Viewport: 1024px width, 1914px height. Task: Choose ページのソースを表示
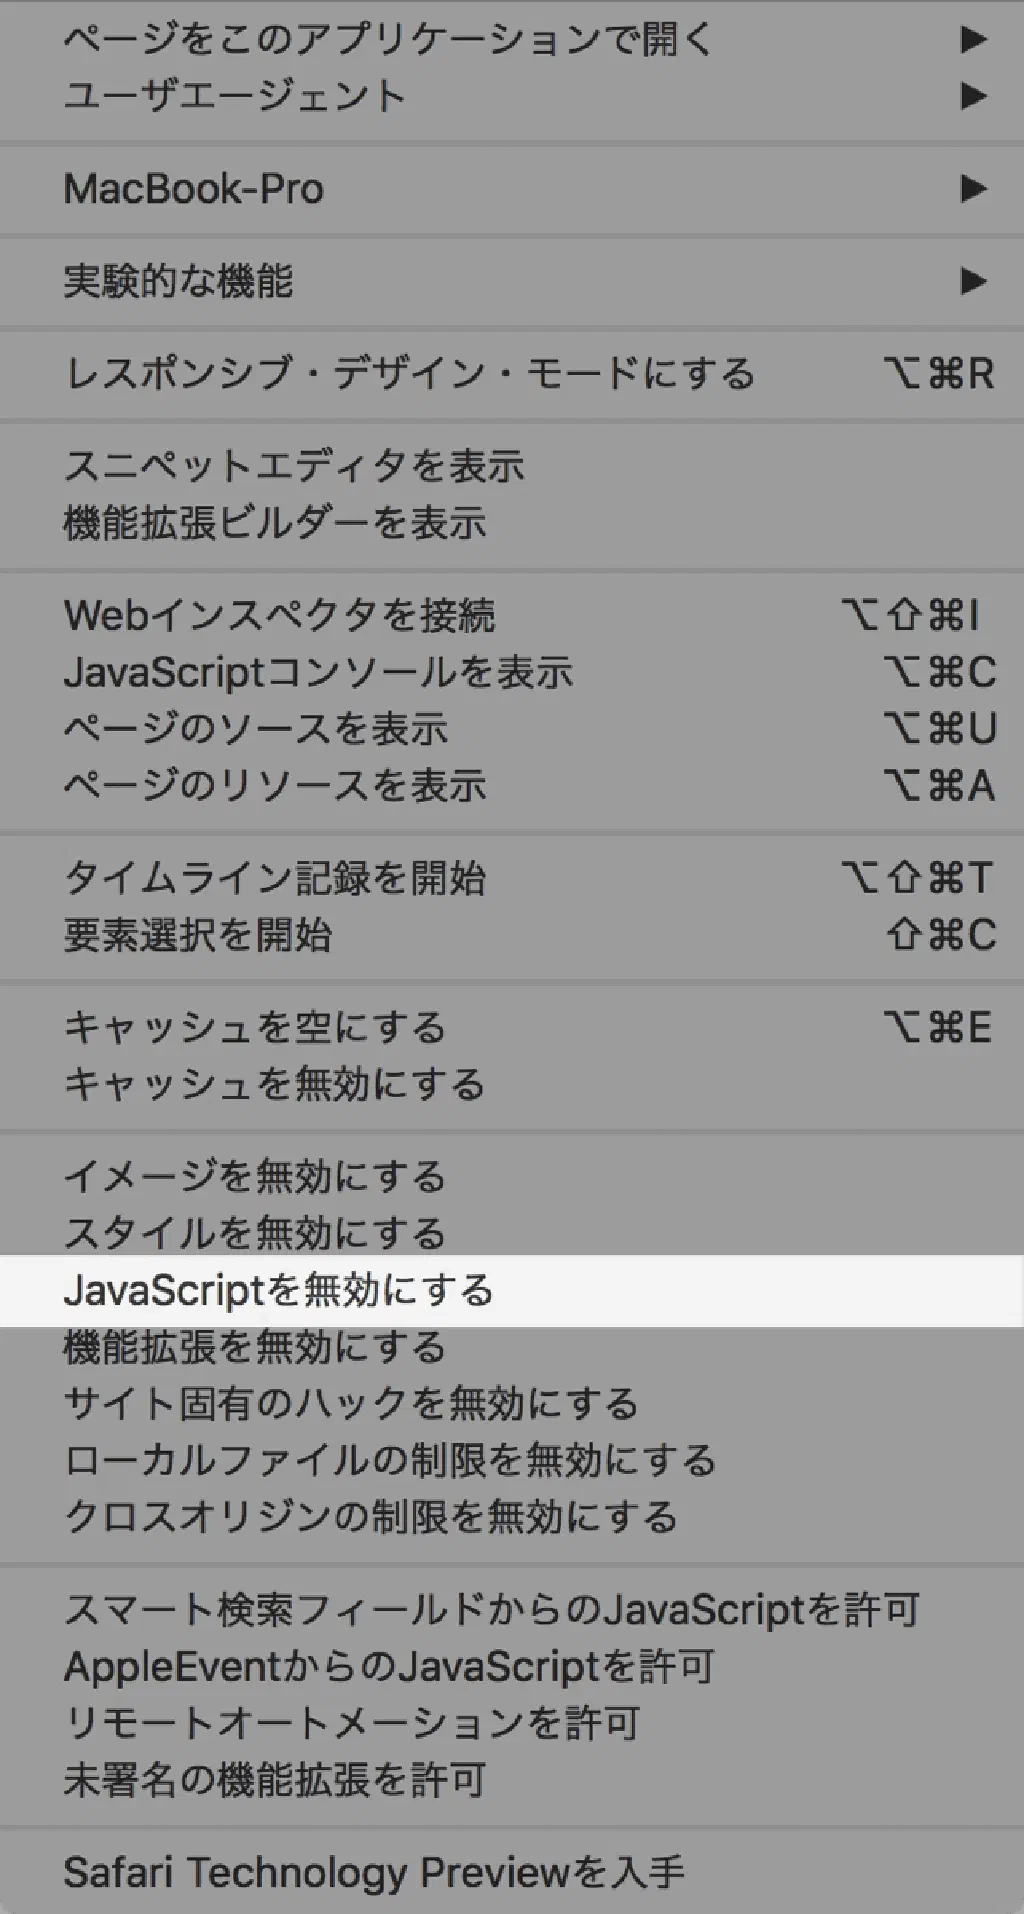tap(256, 729)
